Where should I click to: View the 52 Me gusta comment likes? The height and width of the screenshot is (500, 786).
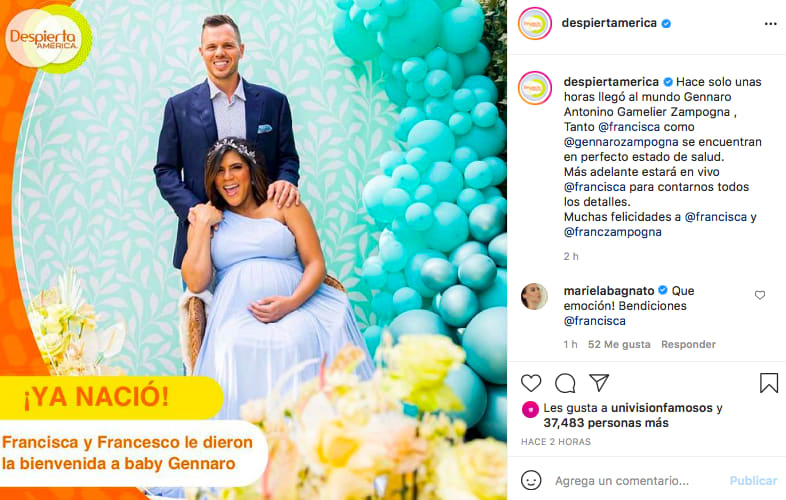(x=619, y=345)
